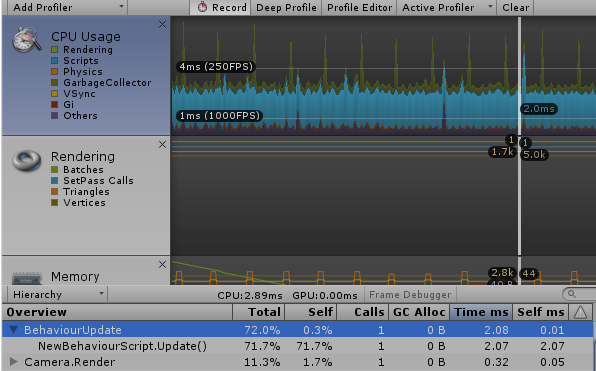
Task: Expand the Camera.Render tree row
Action: (x=14, y=361)
